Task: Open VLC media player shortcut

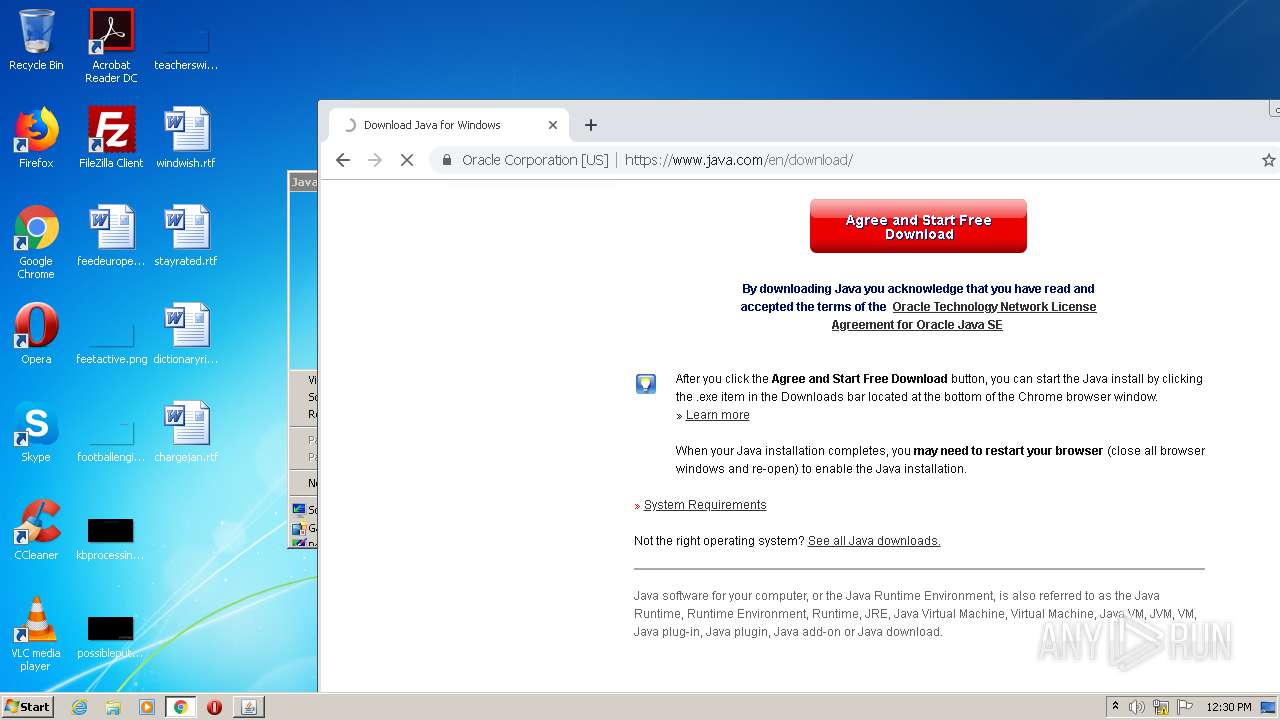Action: click(x=36, y=634)
